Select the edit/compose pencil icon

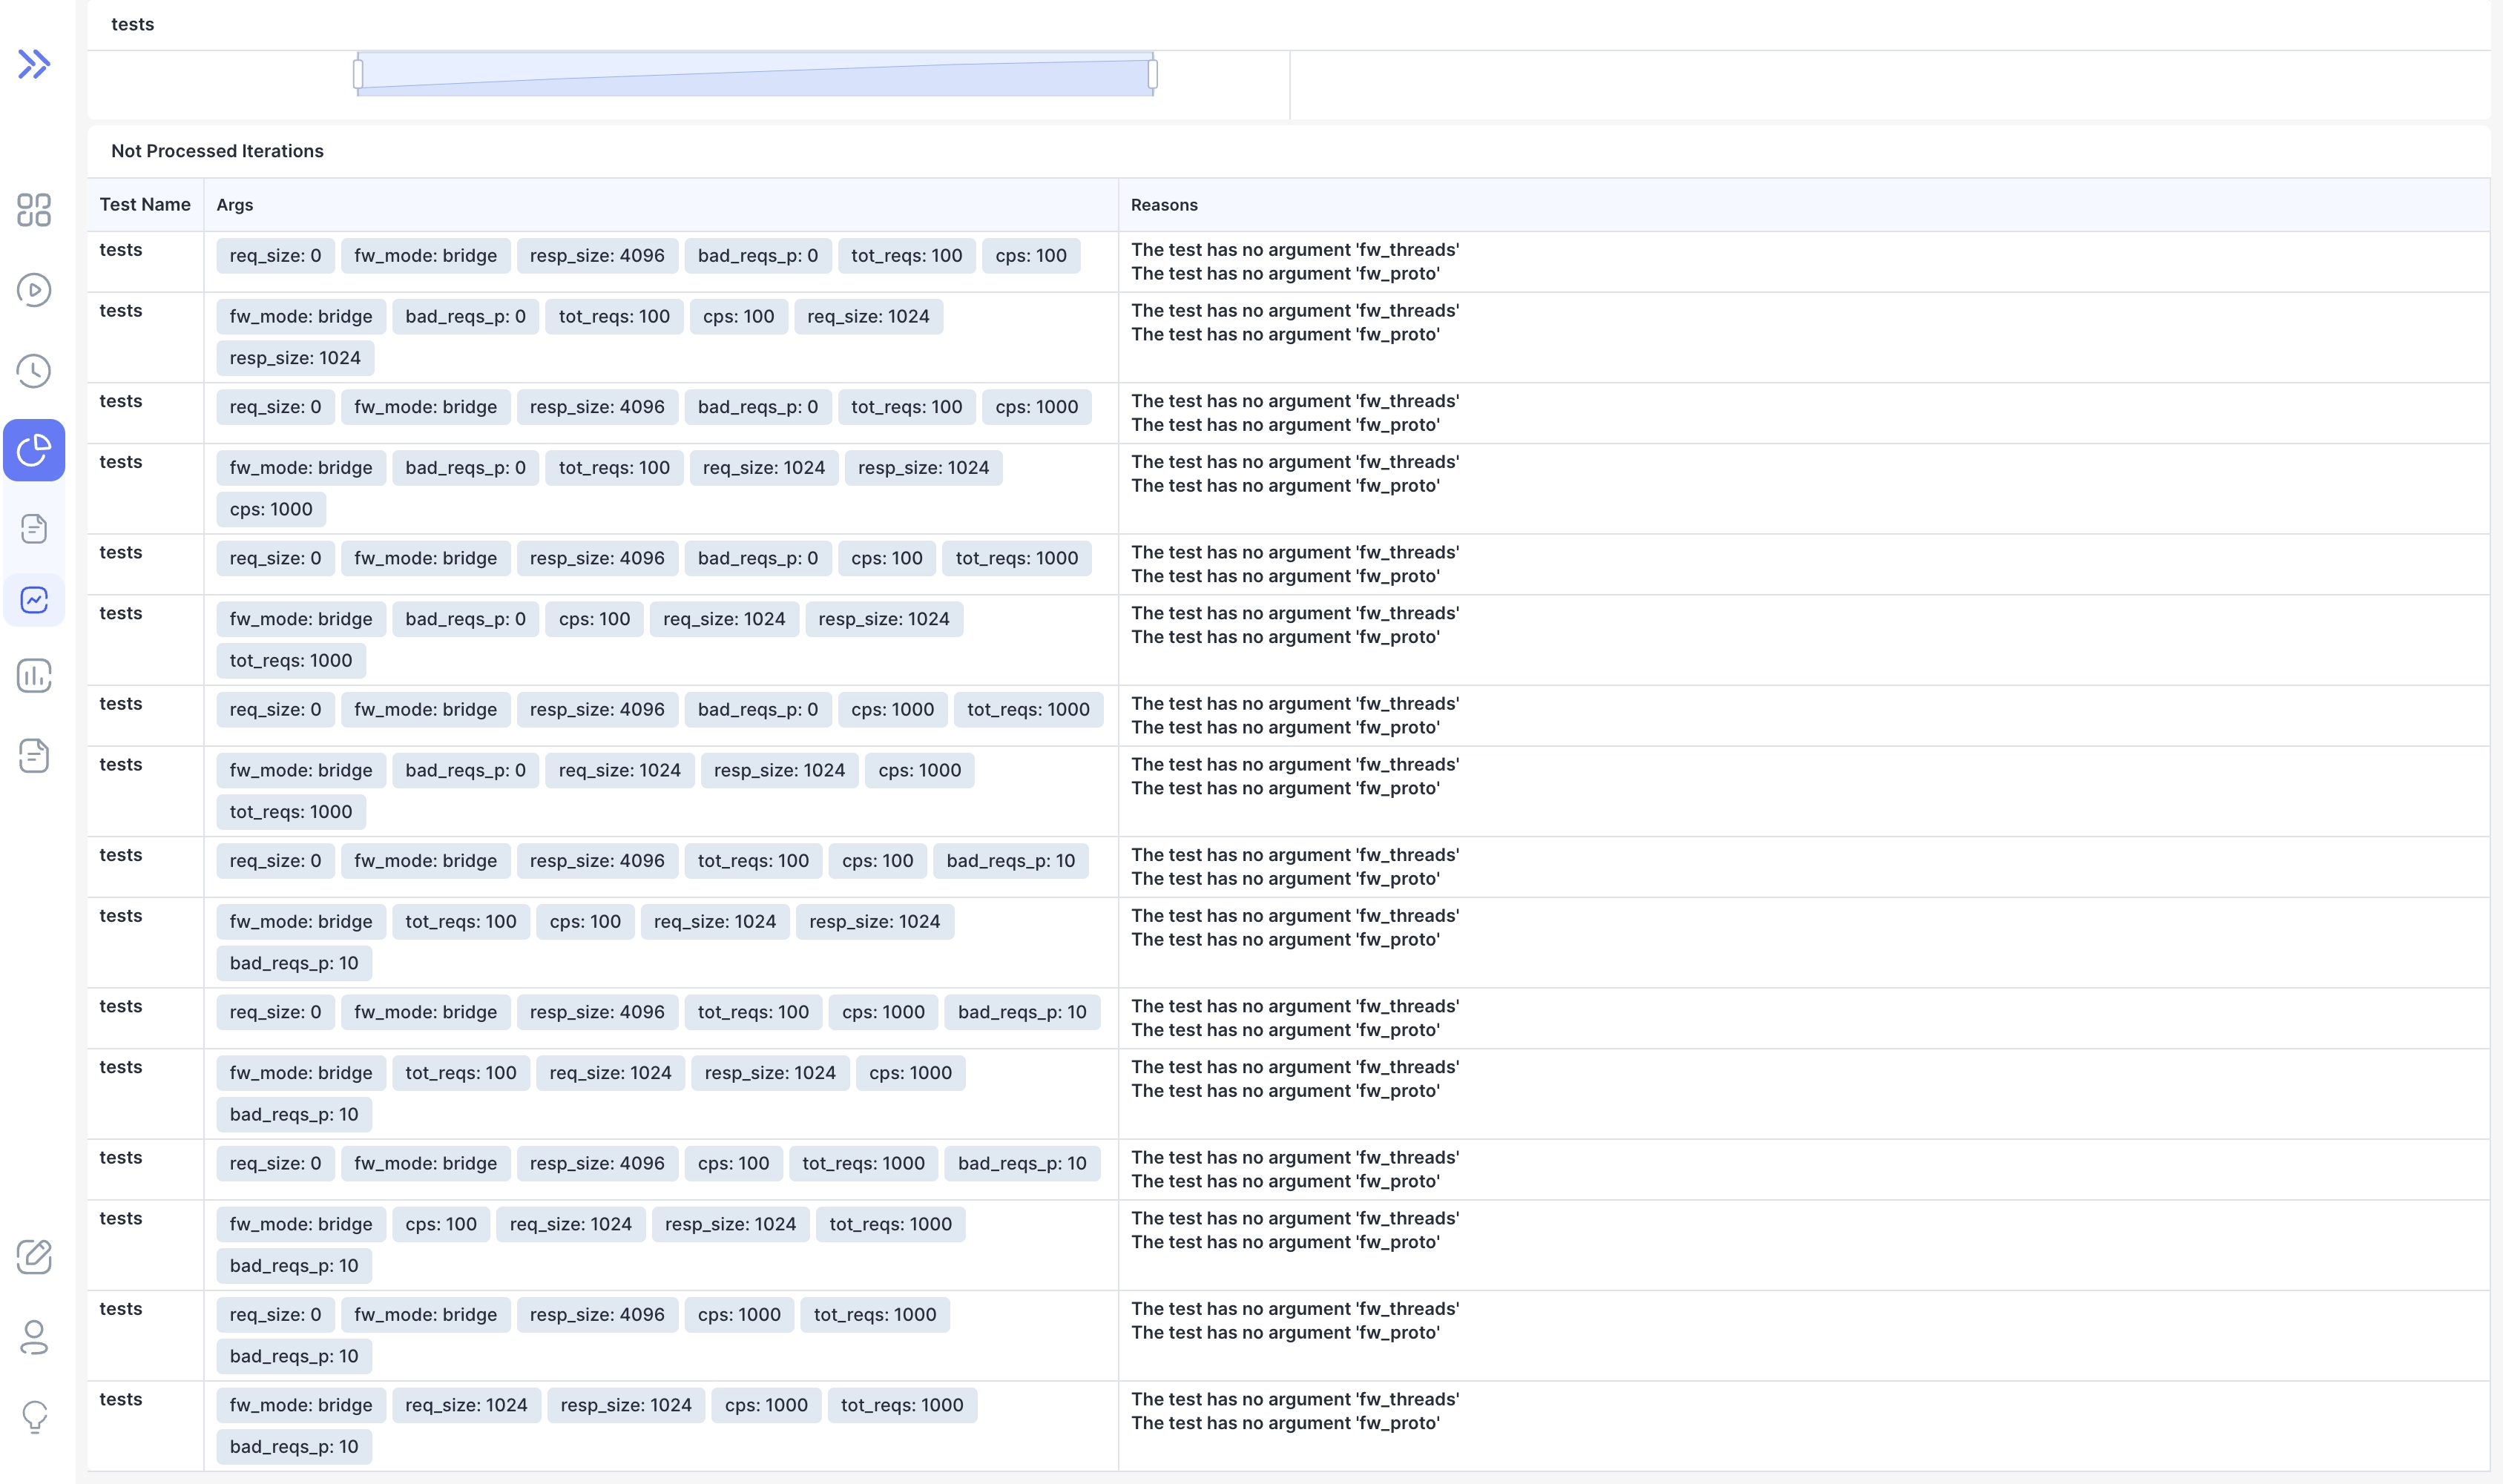[x=34, y=1258]
